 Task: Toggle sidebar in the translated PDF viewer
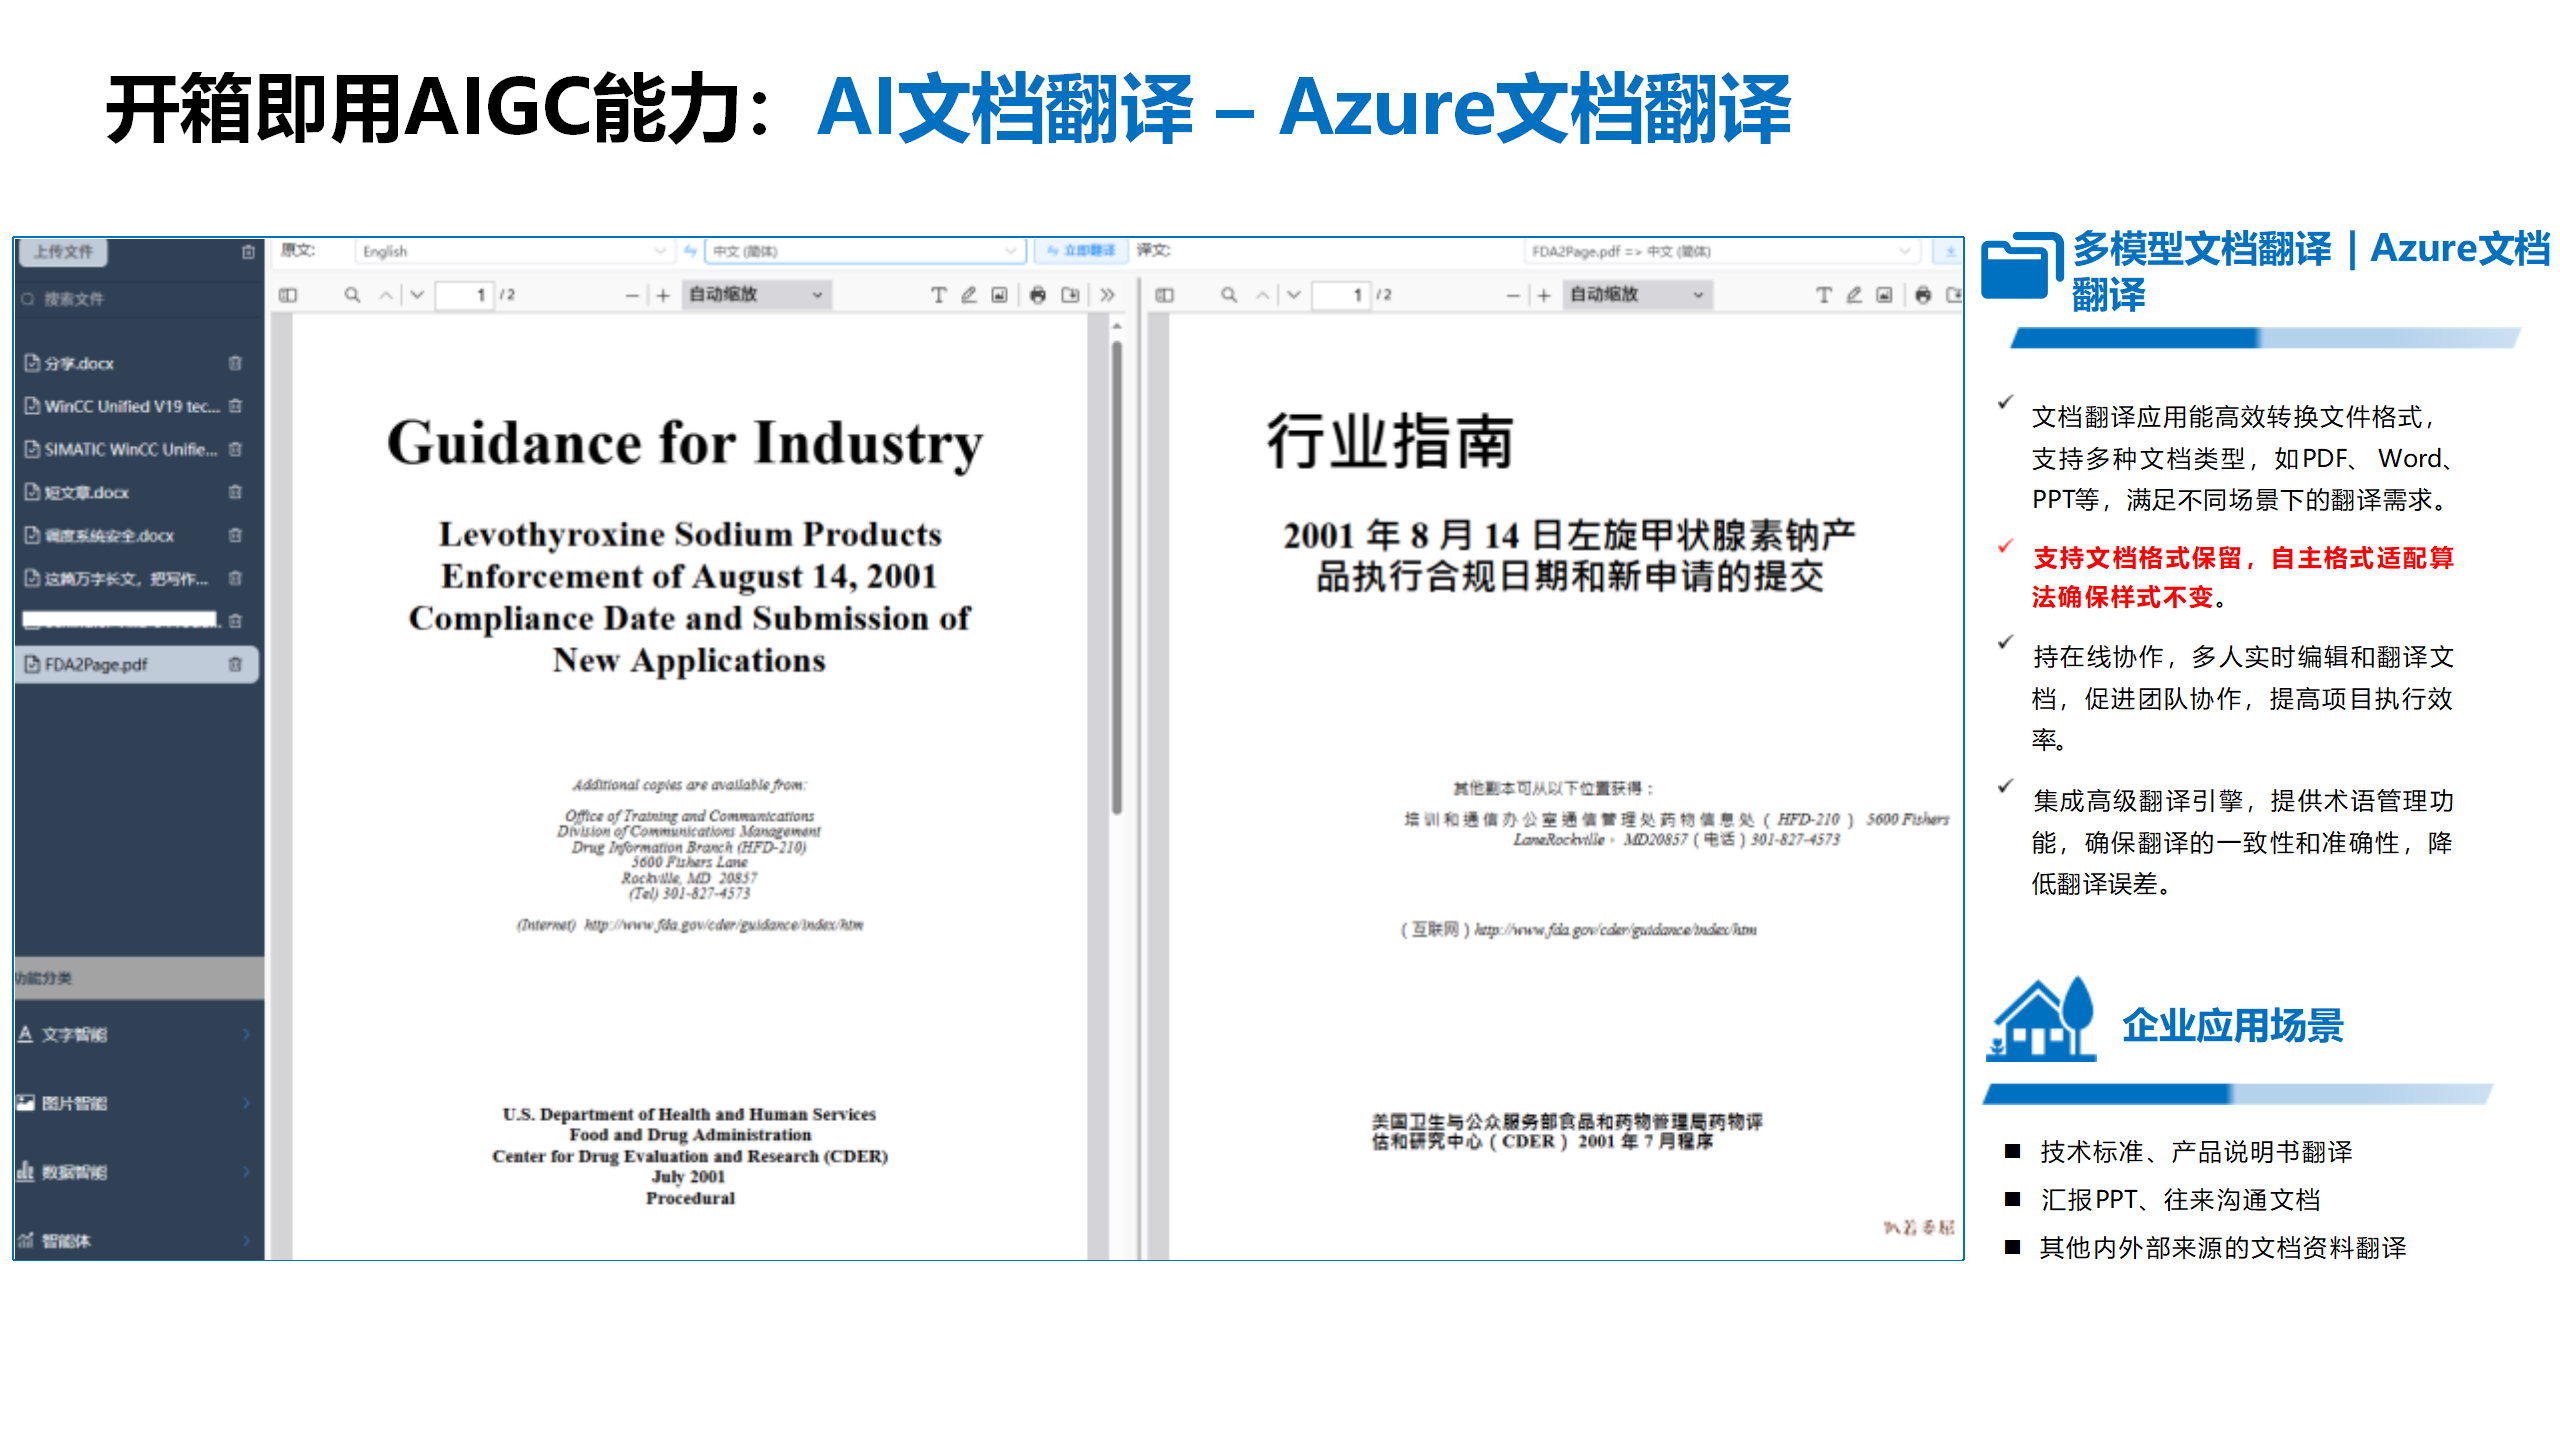[x=1164, y=295]
